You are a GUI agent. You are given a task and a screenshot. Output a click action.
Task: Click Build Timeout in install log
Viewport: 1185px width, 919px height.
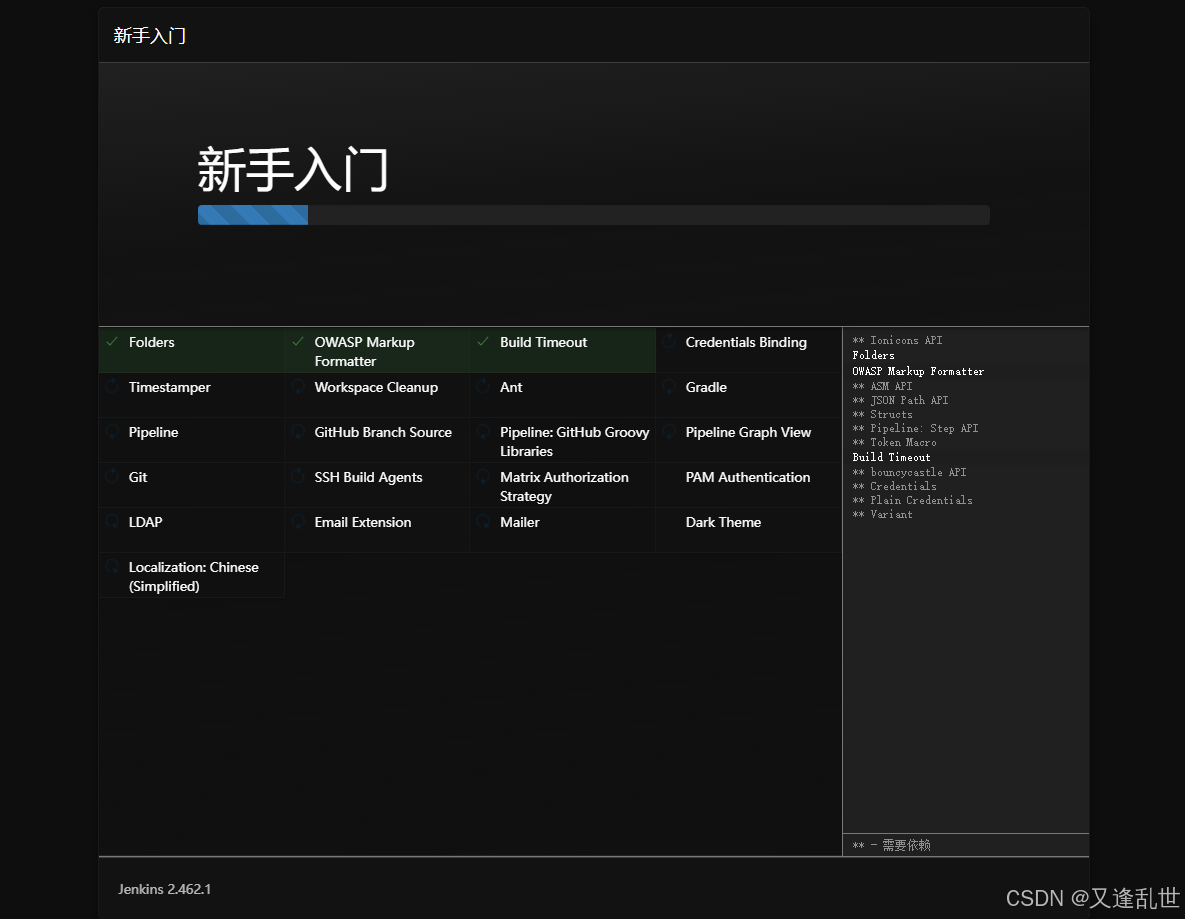pos(891,457)
